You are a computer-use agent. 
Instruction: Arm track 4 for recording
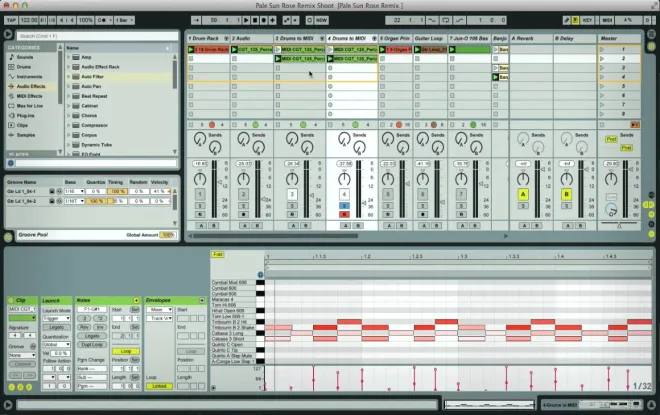click(x=344, y=214)
